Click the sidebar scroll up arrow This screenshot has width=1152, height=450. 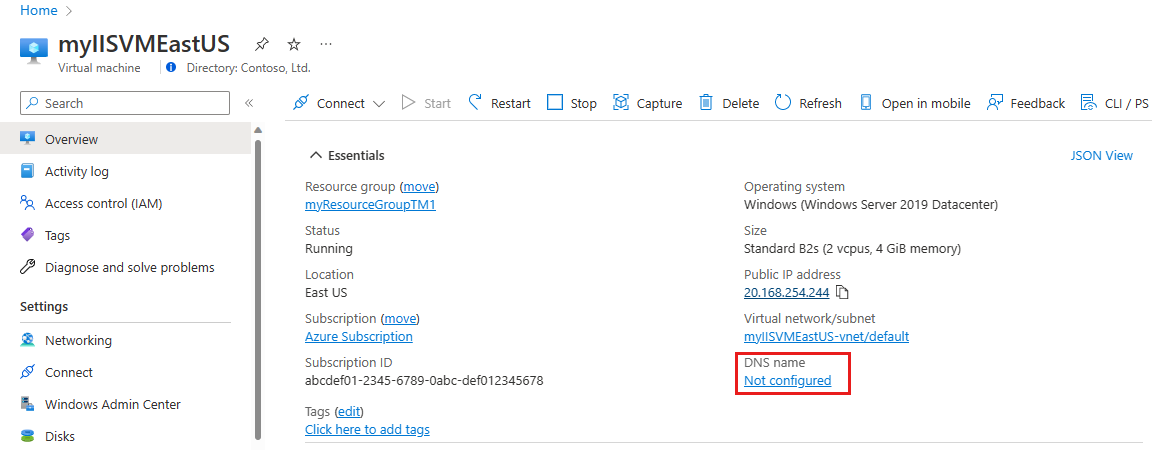click(258, 130)
